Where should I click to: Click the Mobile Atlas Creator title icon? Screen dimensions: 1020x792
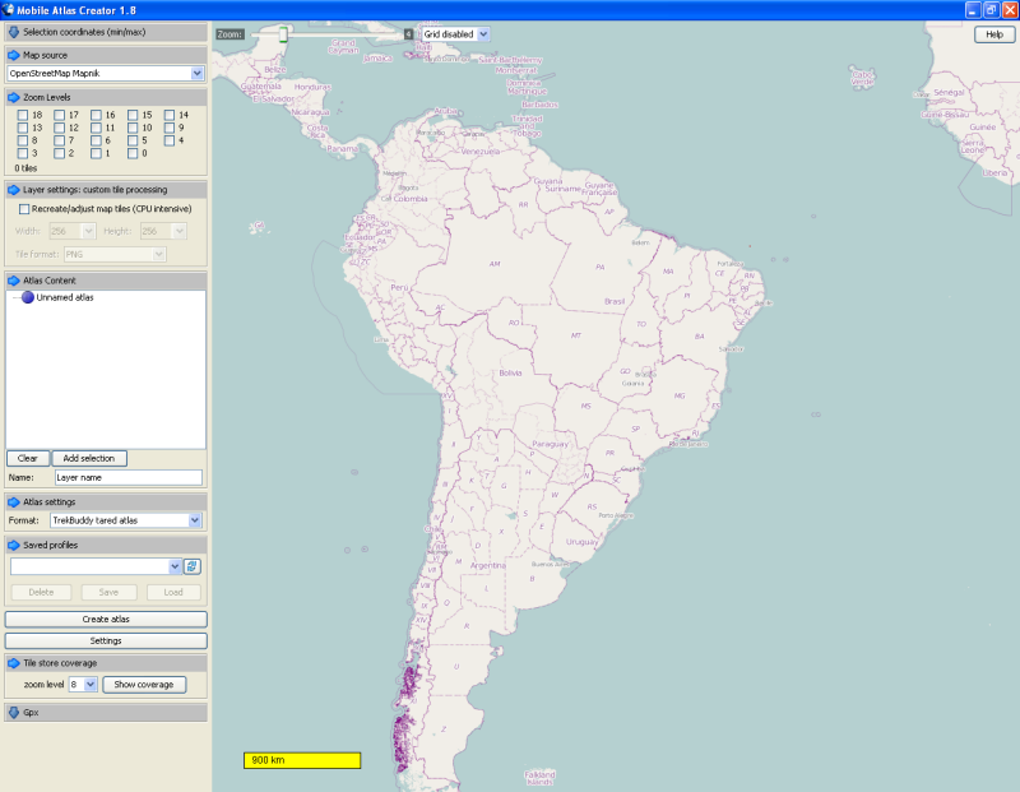pyautogui.click(x=8, y=10)
